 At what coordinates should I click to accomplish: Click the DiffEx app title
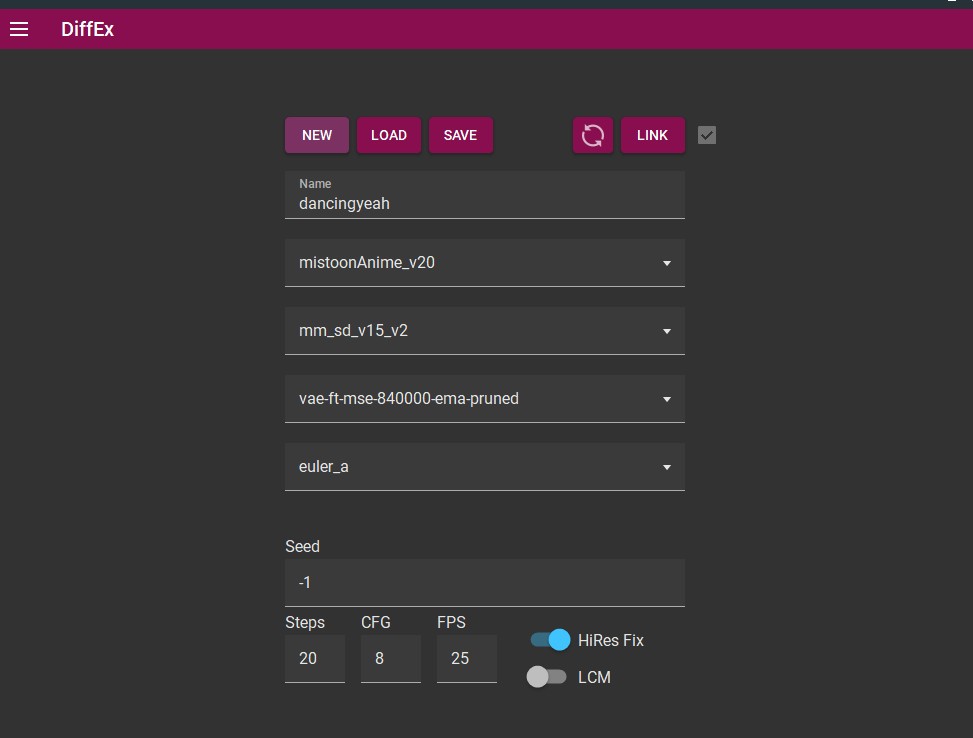coord(87,29)
